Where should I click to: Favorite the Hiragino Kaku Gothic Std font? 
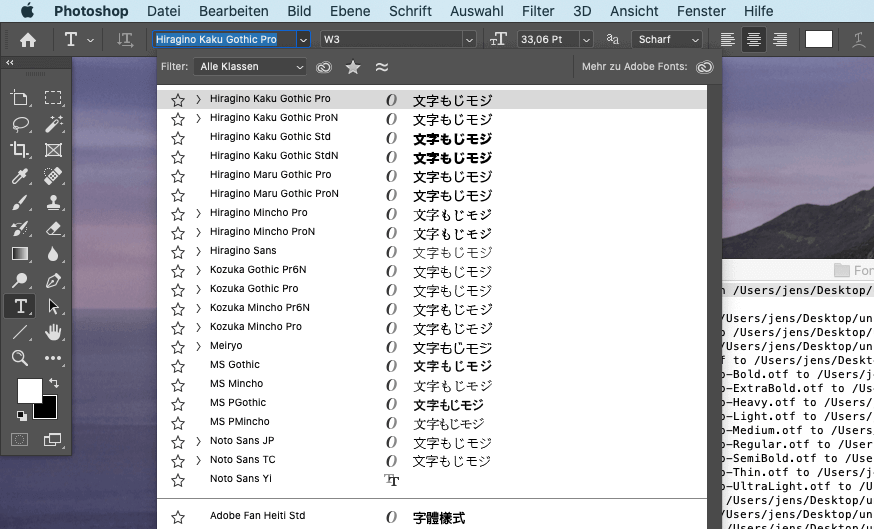coord(178,138)
